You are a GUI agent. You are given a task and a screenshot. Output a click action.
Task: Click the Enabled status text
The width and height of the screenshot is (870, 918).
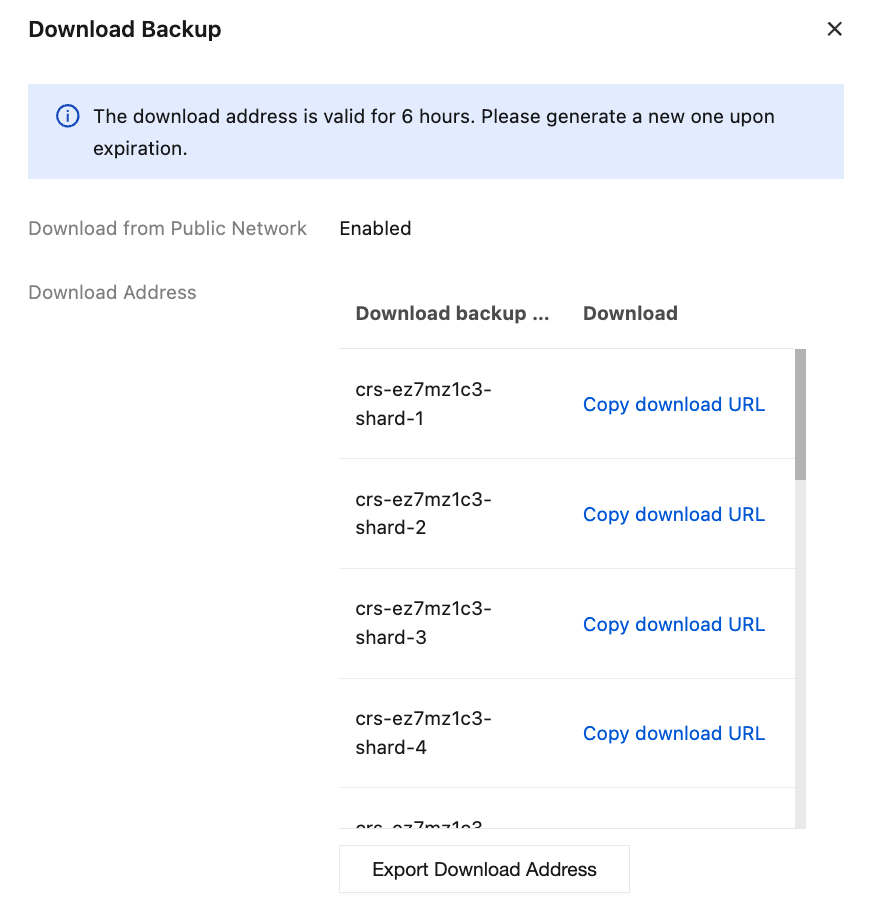375,228
